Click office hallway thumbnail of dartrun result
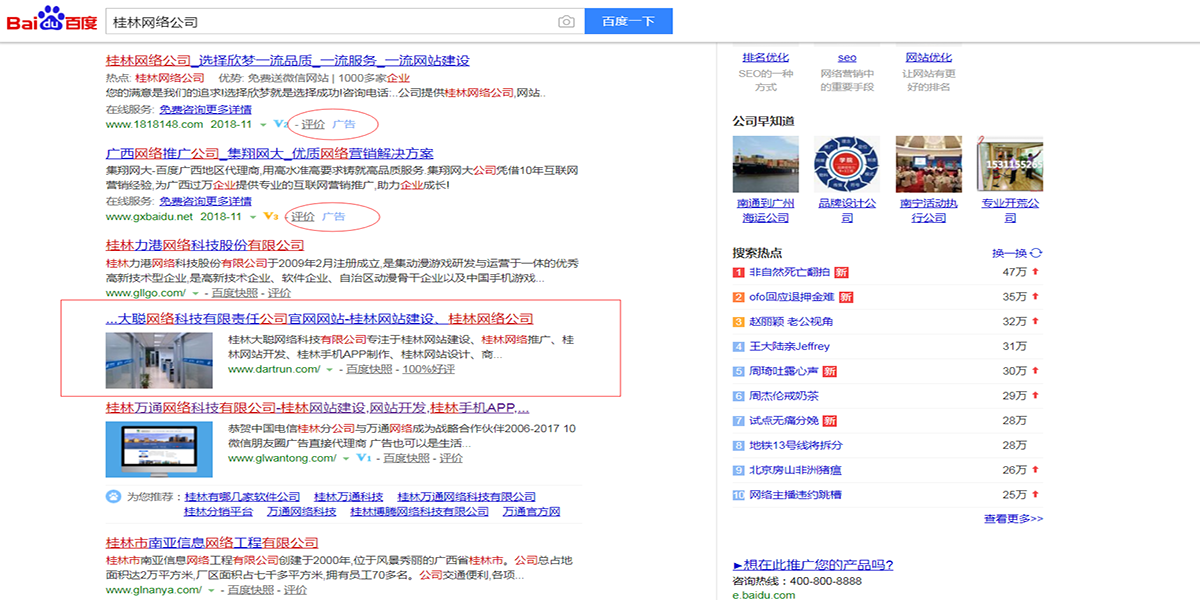 159,360
